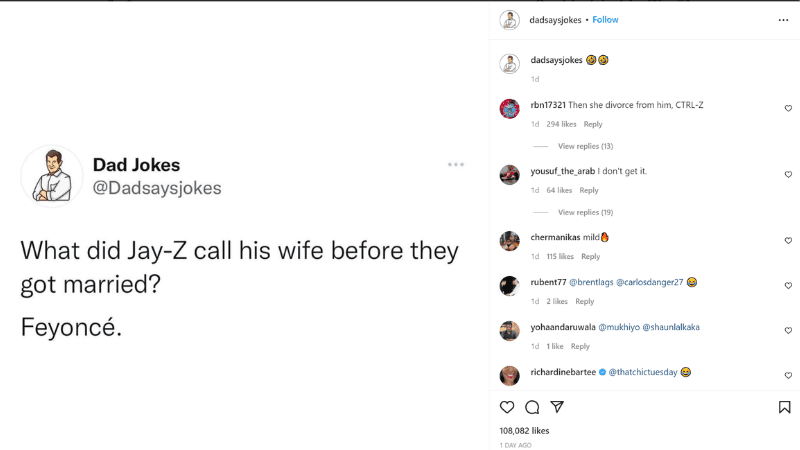This screenshot has width=800, height=450.
Task: Open dadsaysjokes profile picture in header
Action: tap(510, 20)
